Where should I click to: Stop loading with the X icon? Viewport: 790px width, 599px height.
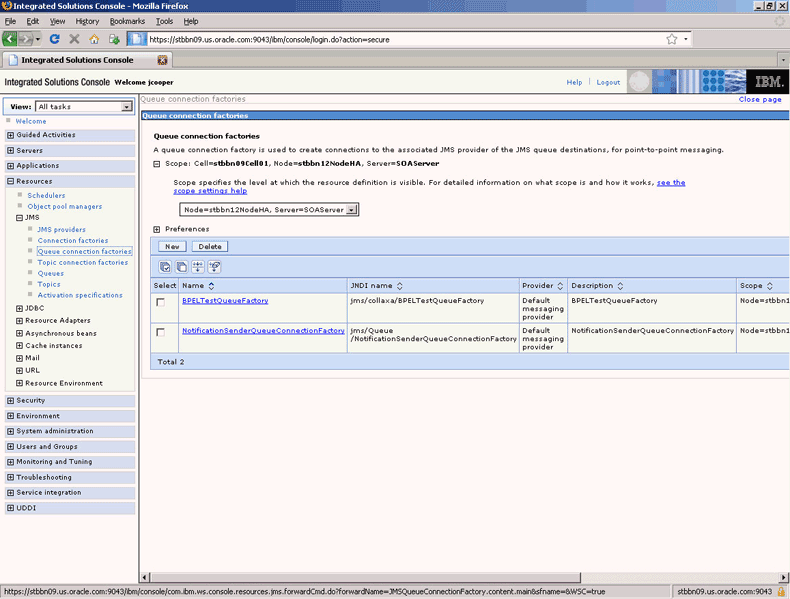coord(74,39)
